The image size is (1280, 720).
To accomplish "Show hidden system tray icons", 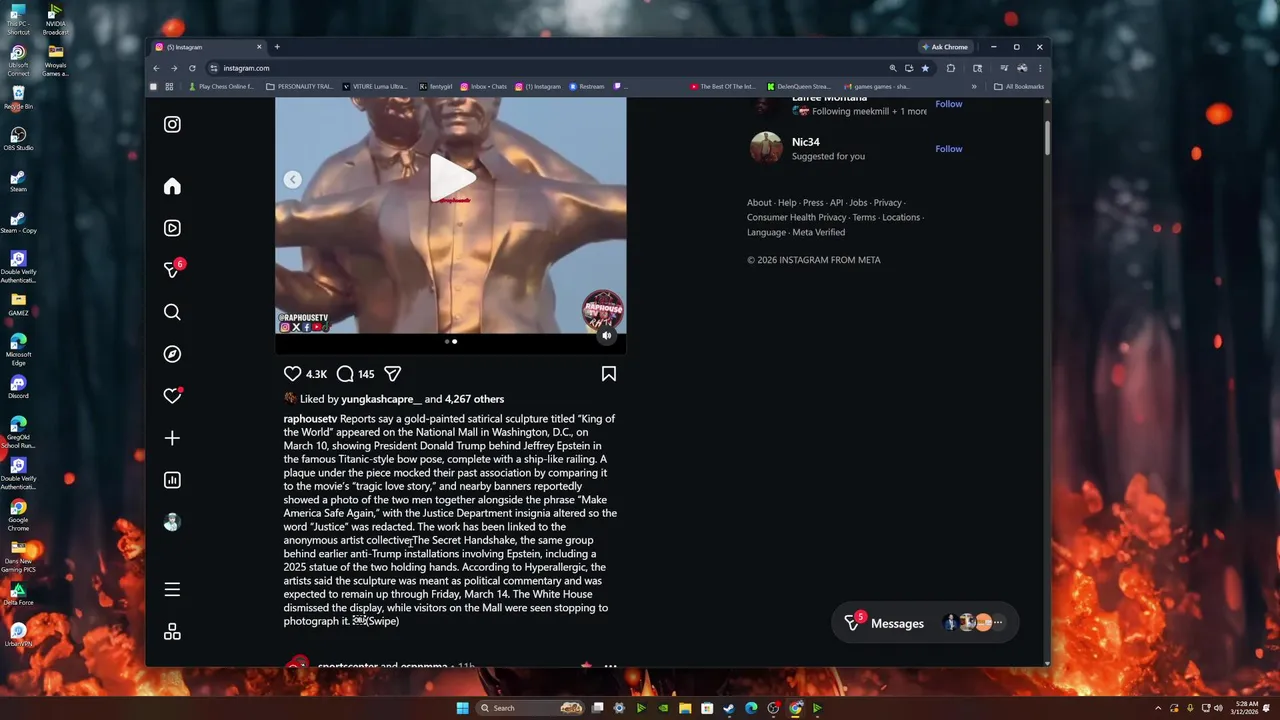I will click(x=1158, y=708).
